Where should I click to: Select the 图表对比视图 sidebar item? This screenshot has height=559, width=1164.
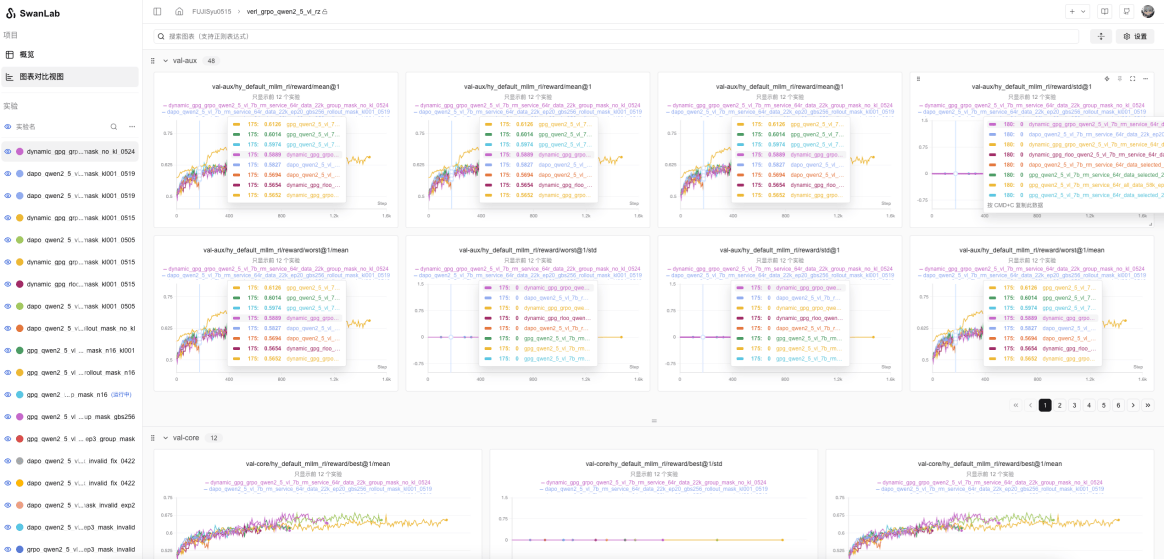(x=70, y=76)
